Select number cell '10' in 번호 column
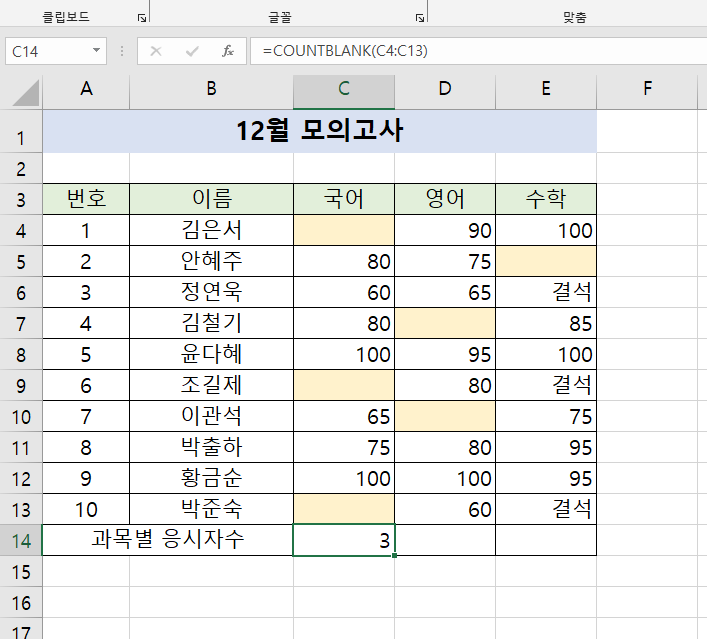Viewport: 707px width, 639px height. pos(86,509)
